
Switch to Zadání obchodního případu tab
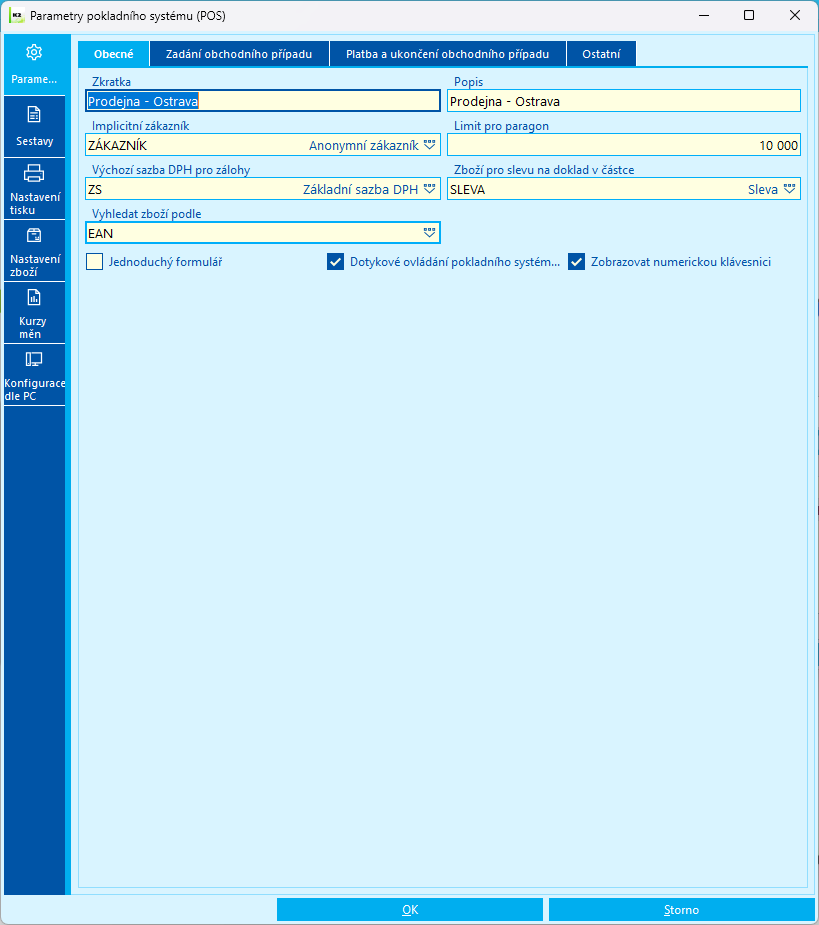tap(239, 54)
